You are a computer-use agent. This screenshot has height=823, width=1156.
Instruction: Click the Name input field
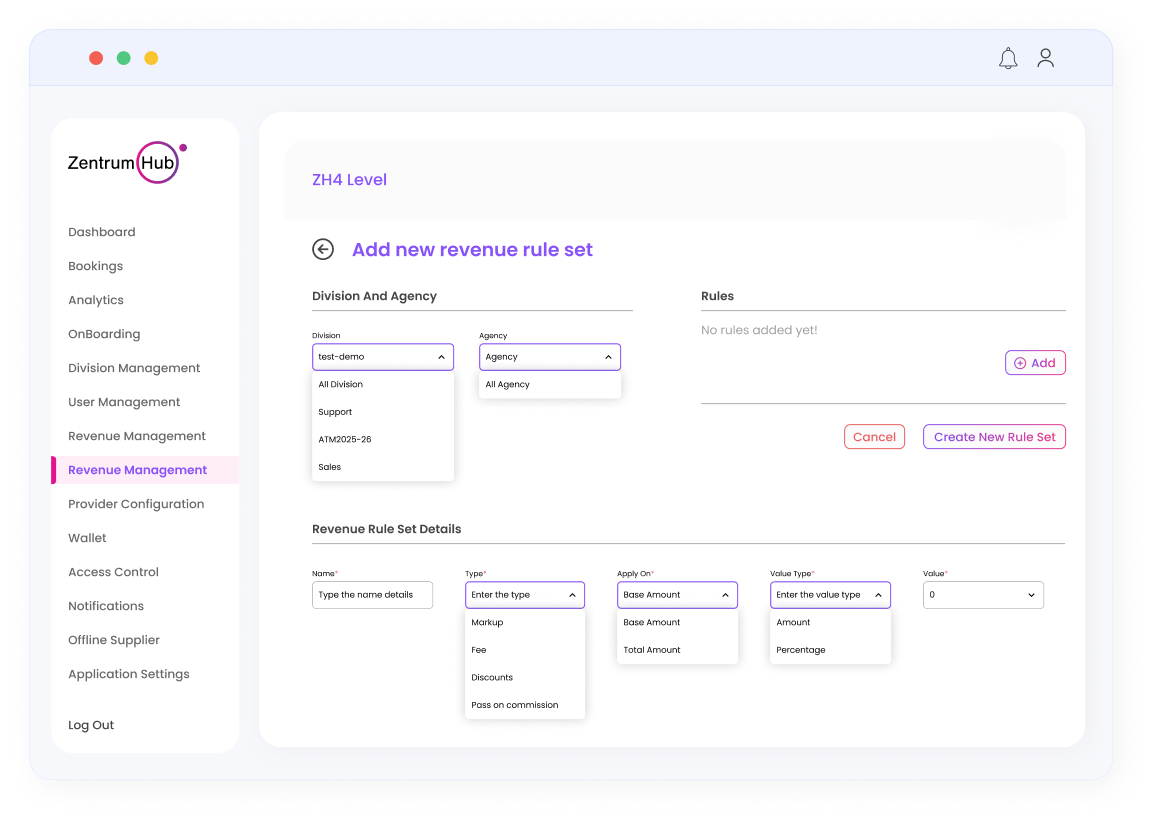[372, 595]
